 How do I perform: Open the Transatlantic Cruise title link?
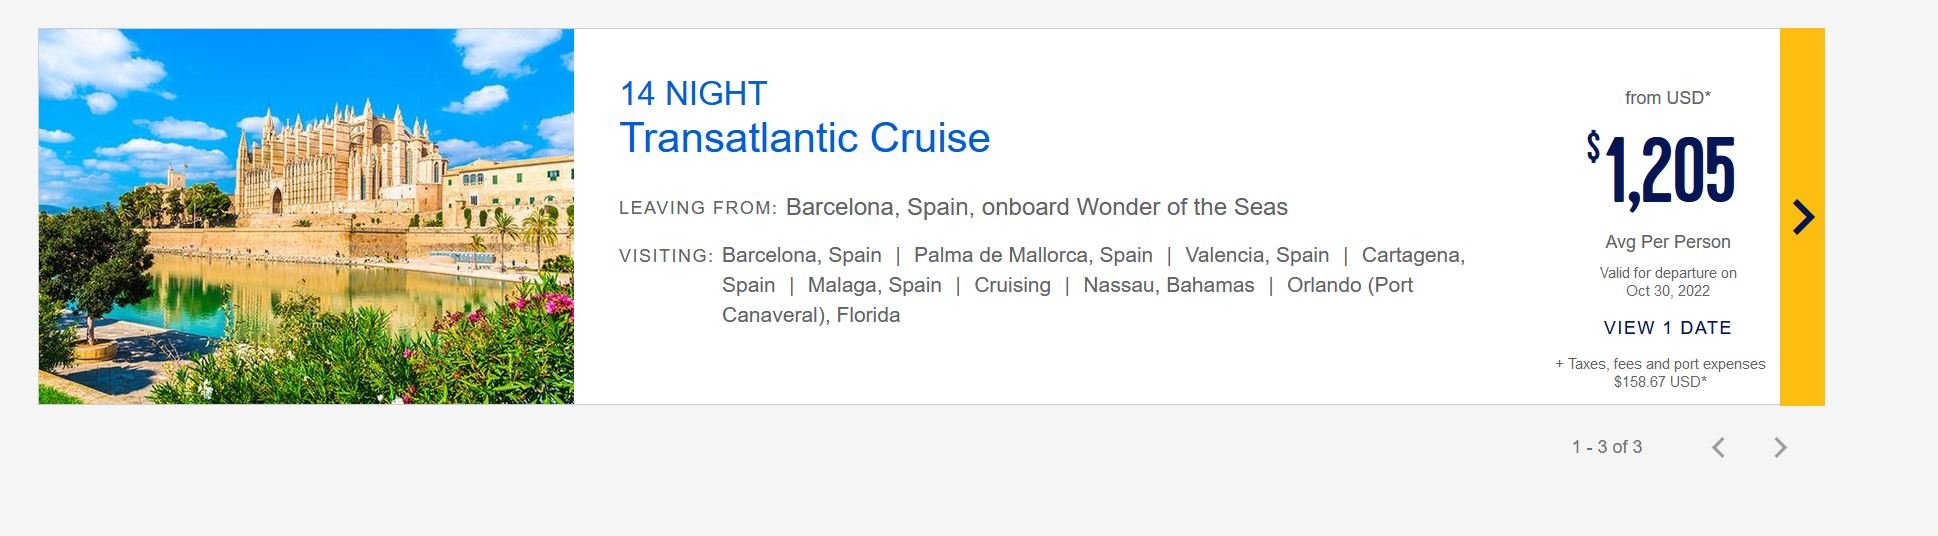click(x=805, y=138)
